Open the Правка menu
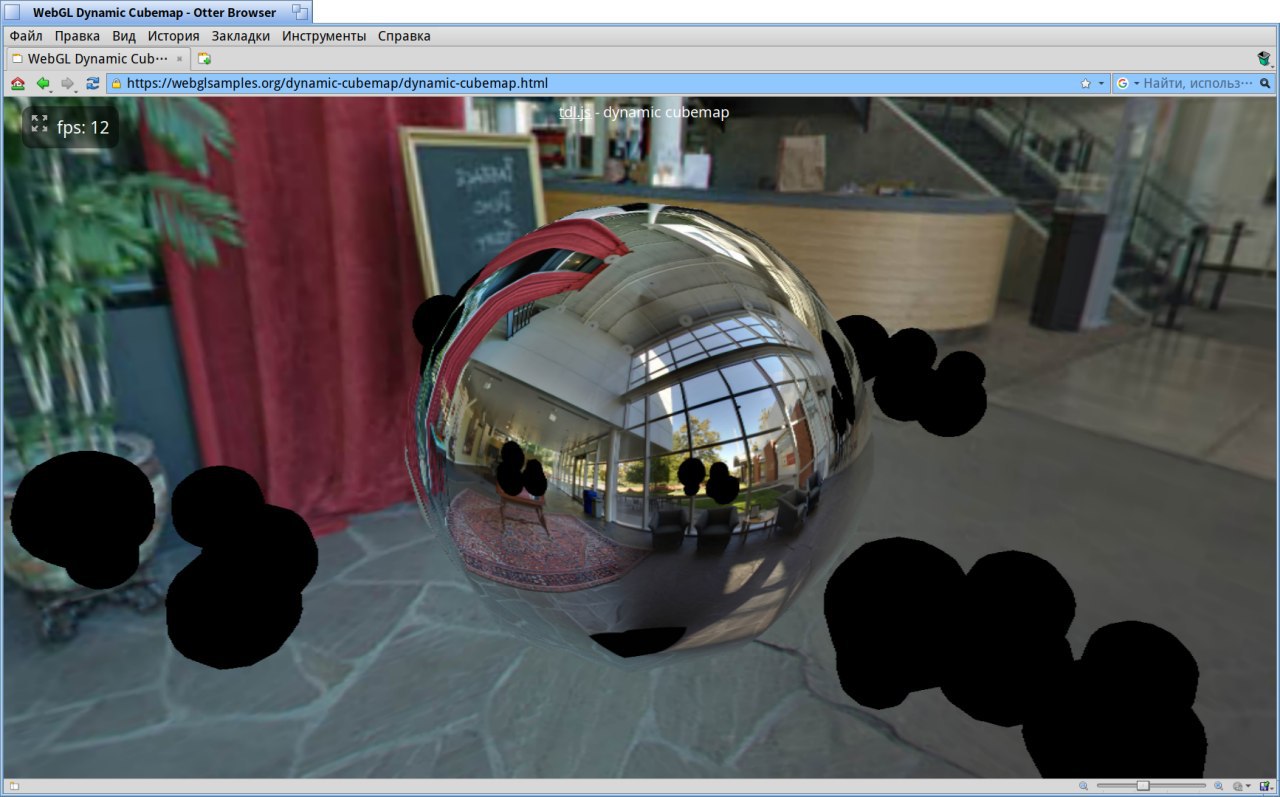Viewport: 1280px width, 797px height. click(x=77, y=36)
